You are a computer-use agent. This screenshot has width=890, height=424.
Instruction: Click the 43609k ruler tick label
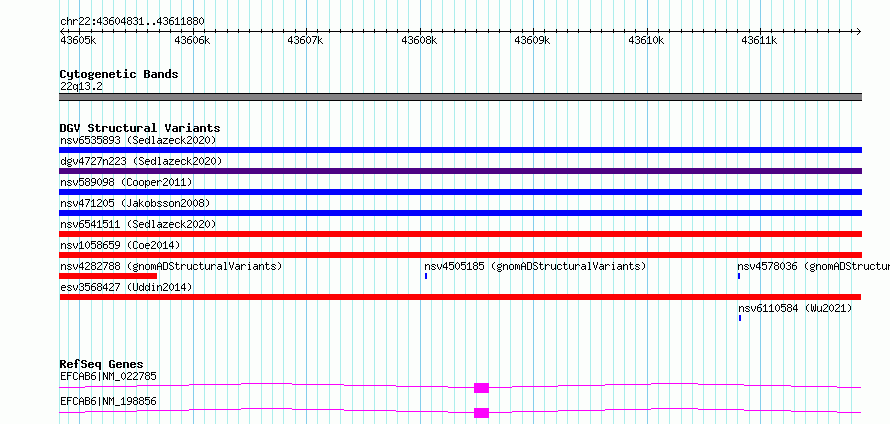pos(532,41)
